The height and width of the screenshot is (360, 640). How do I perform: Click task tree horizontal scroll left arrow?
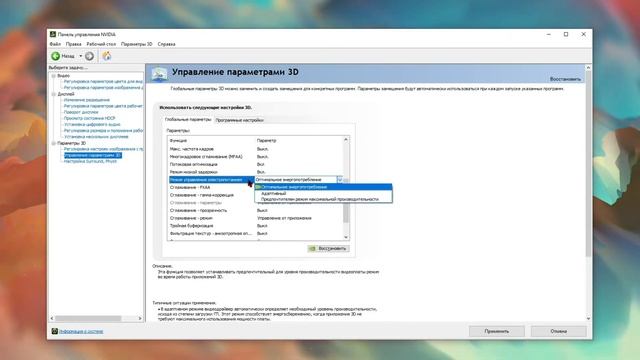[x=52, y=318]
